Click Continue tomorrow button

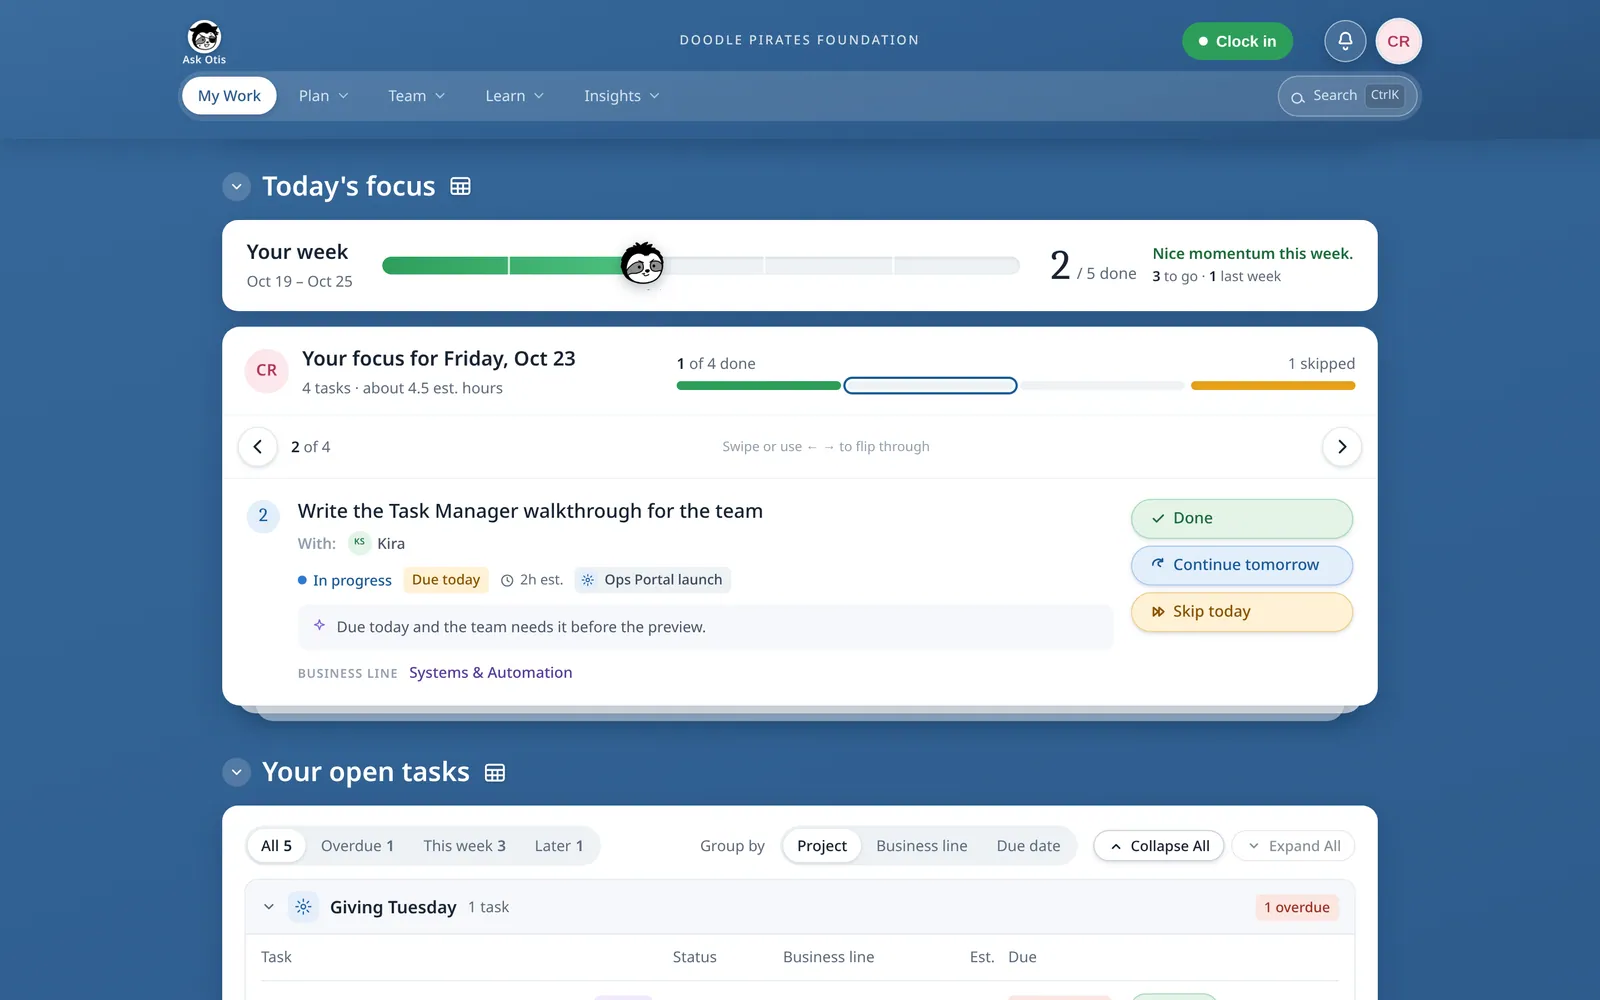[1242, 565]
